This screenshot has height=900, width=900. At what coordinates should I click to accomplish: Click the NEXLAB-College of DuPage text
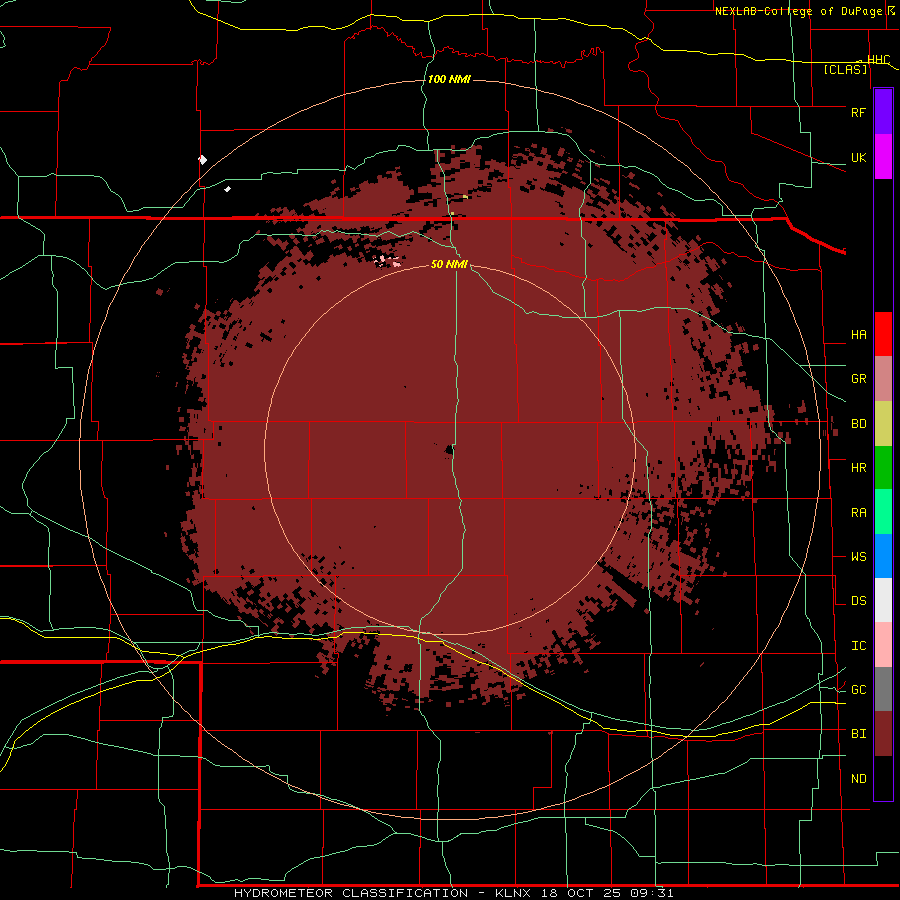click(800, 11)
